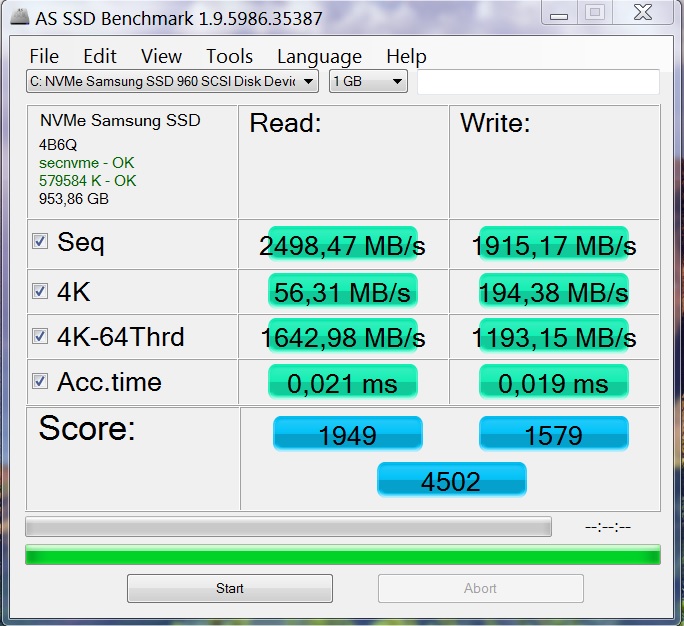Open the Language menu
The image size is (684, 626).
[319, 57]
